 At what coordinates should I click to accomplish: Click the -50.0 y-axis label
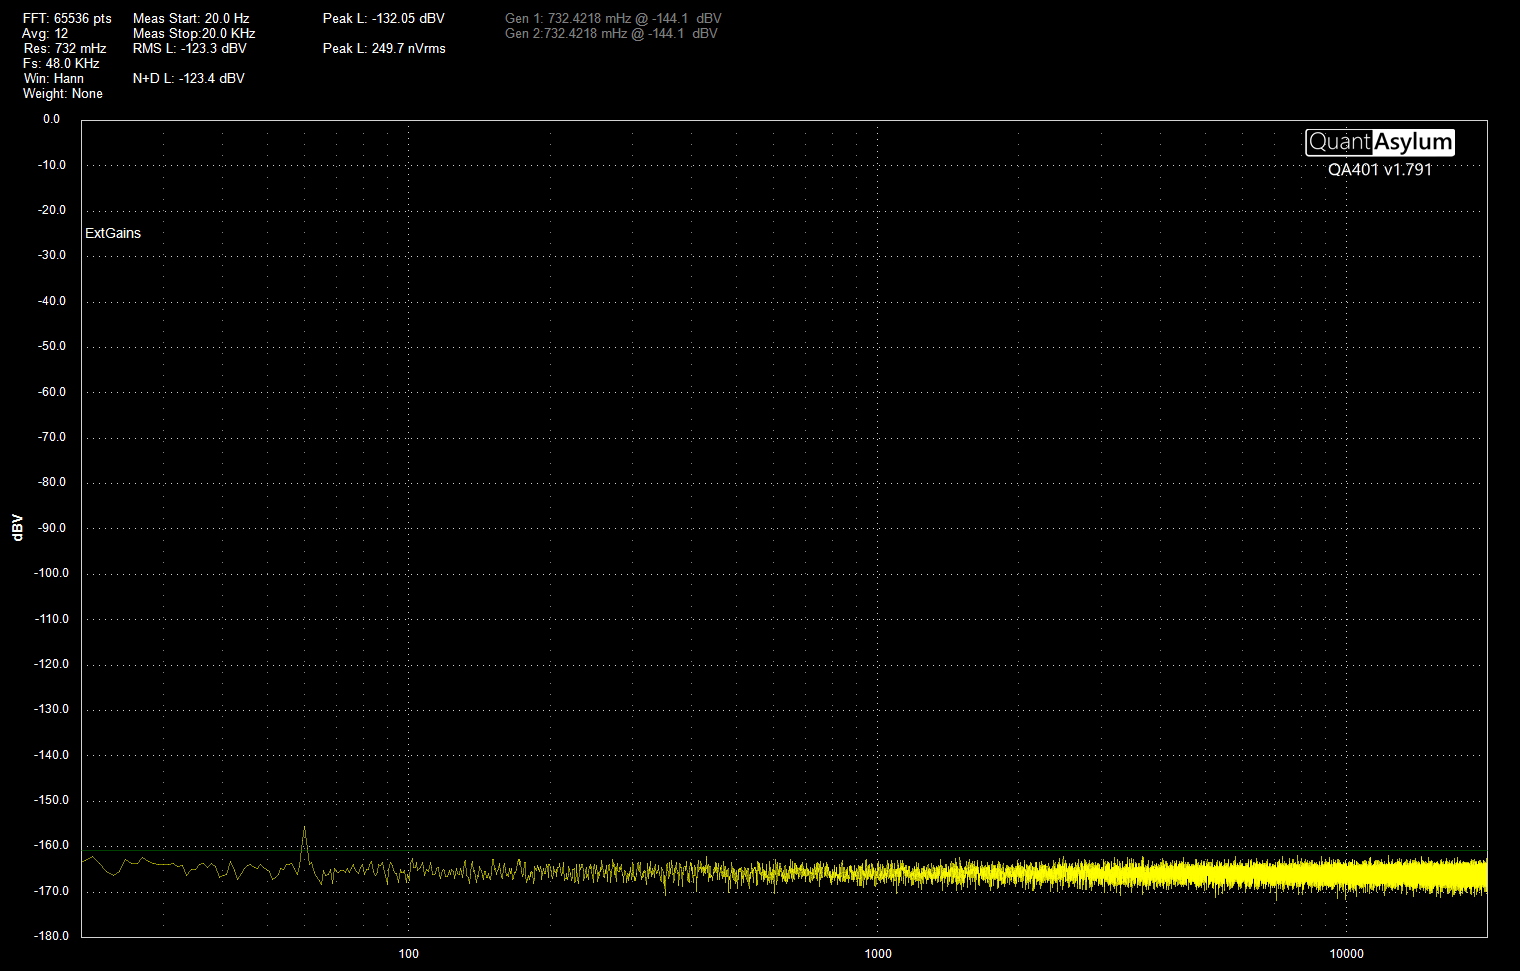point(52,346)
